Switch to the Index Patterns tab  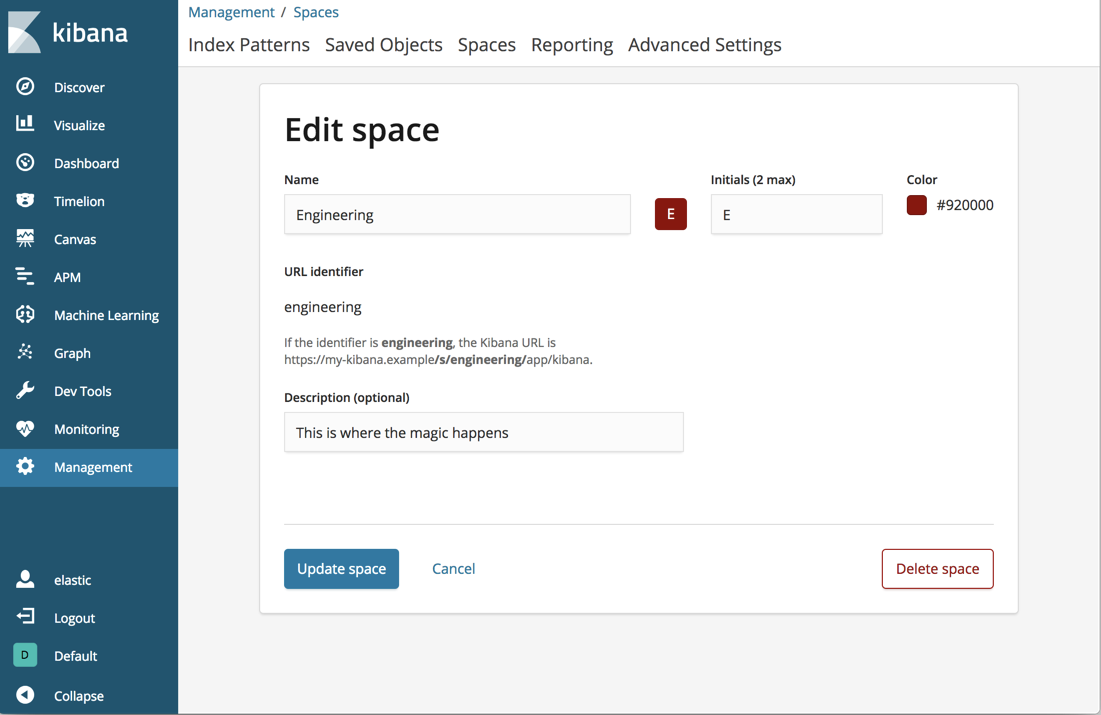(x=249, y=45)
